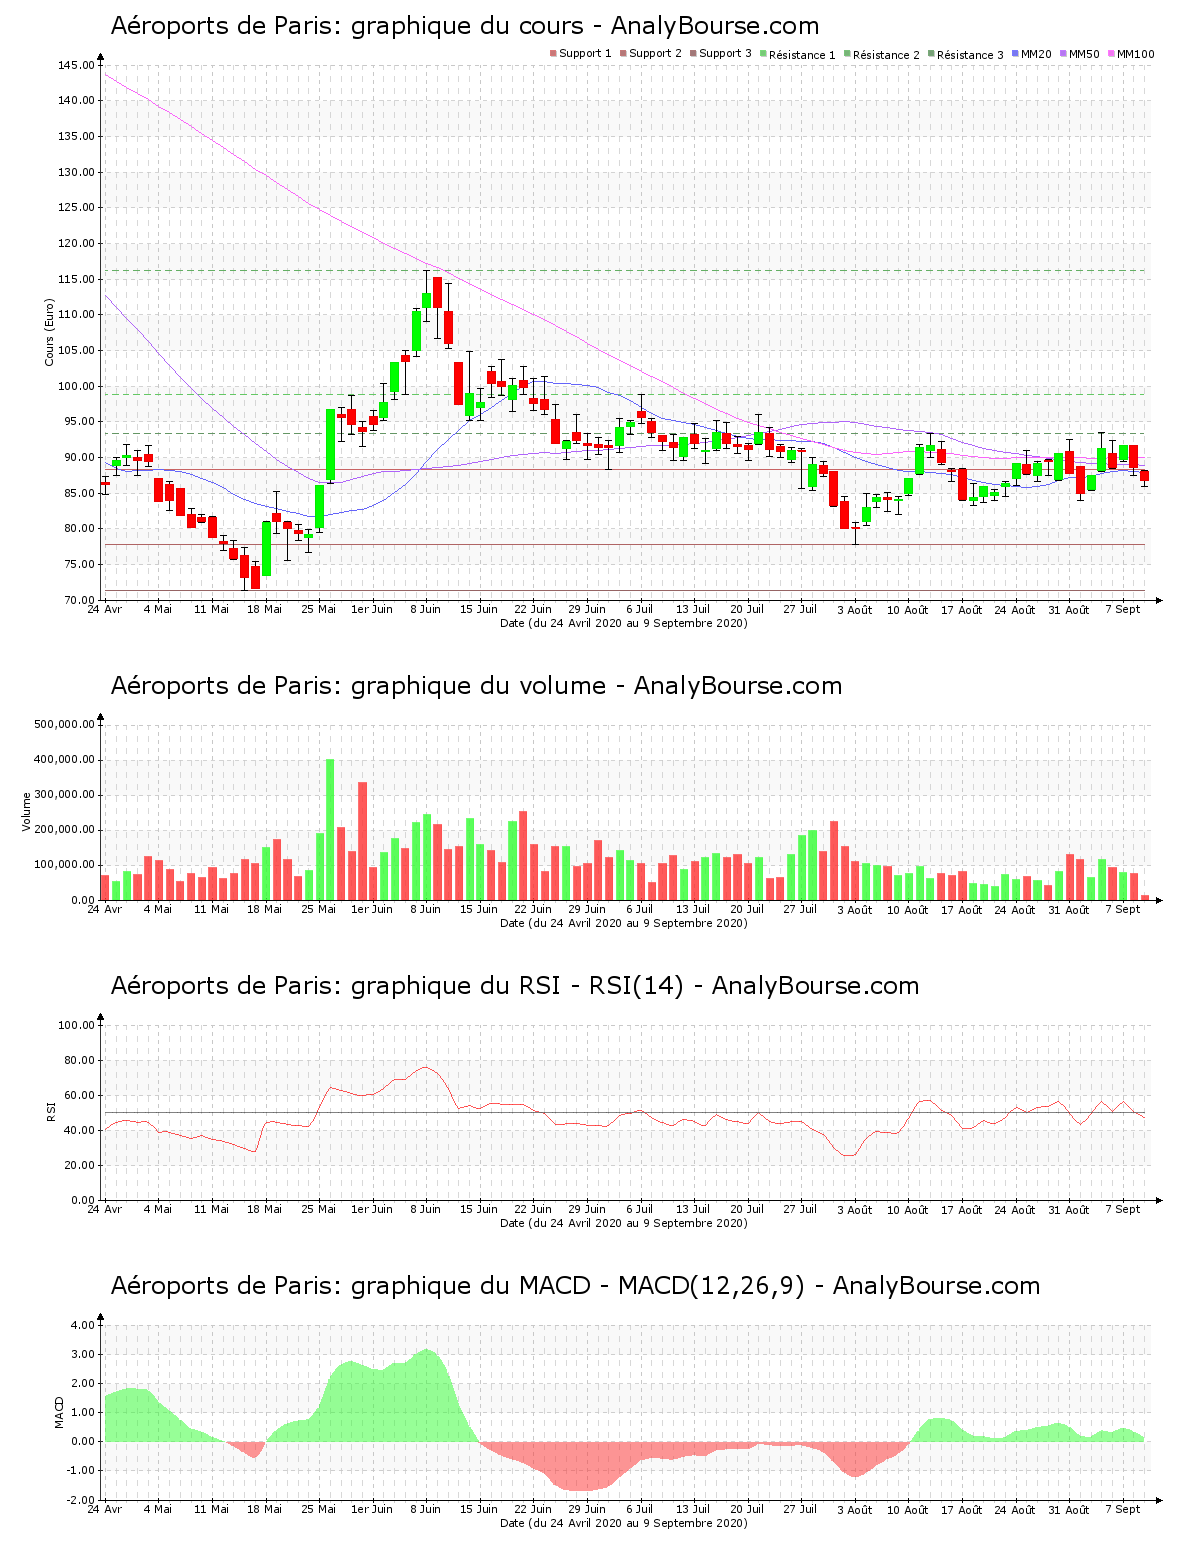Screen dimensions: 1200x1550
Task: Select the MM50 legend label
Action: tap(1085, 54)
